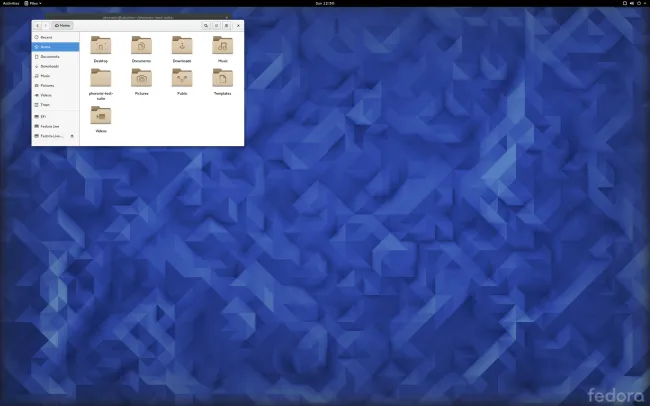Select Trash in the sidebar
Viewport: 650px width, 406px height.
point(45,104)
